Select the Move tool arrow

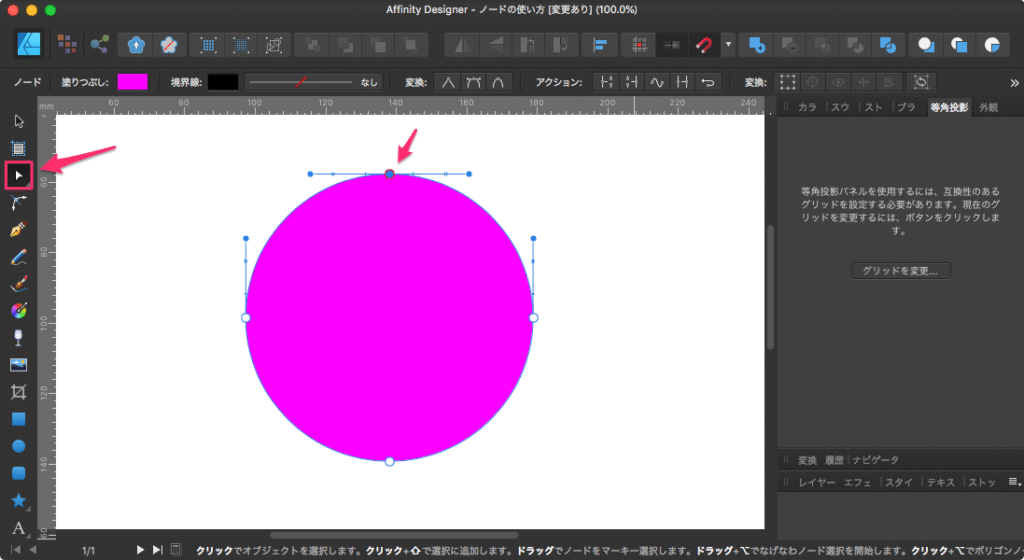18,121
